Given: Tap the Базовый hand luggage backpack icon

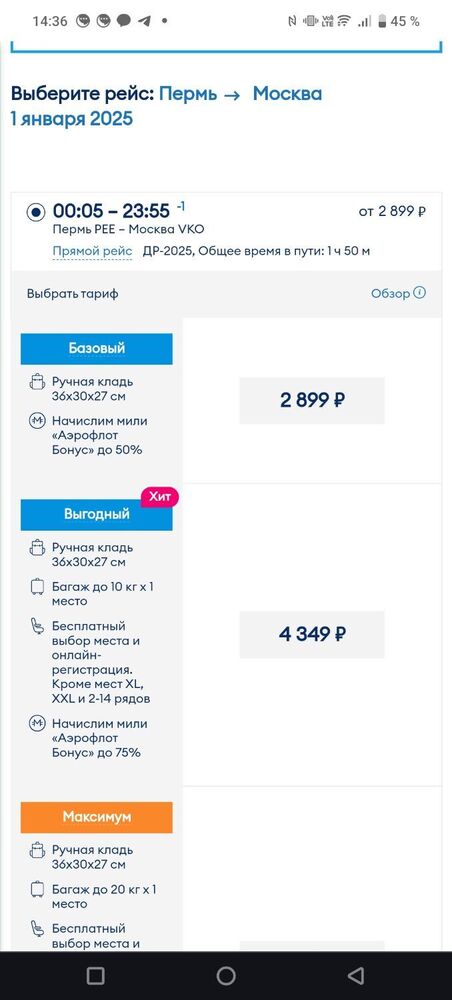Looking at the screenshot, I should 38,382.
